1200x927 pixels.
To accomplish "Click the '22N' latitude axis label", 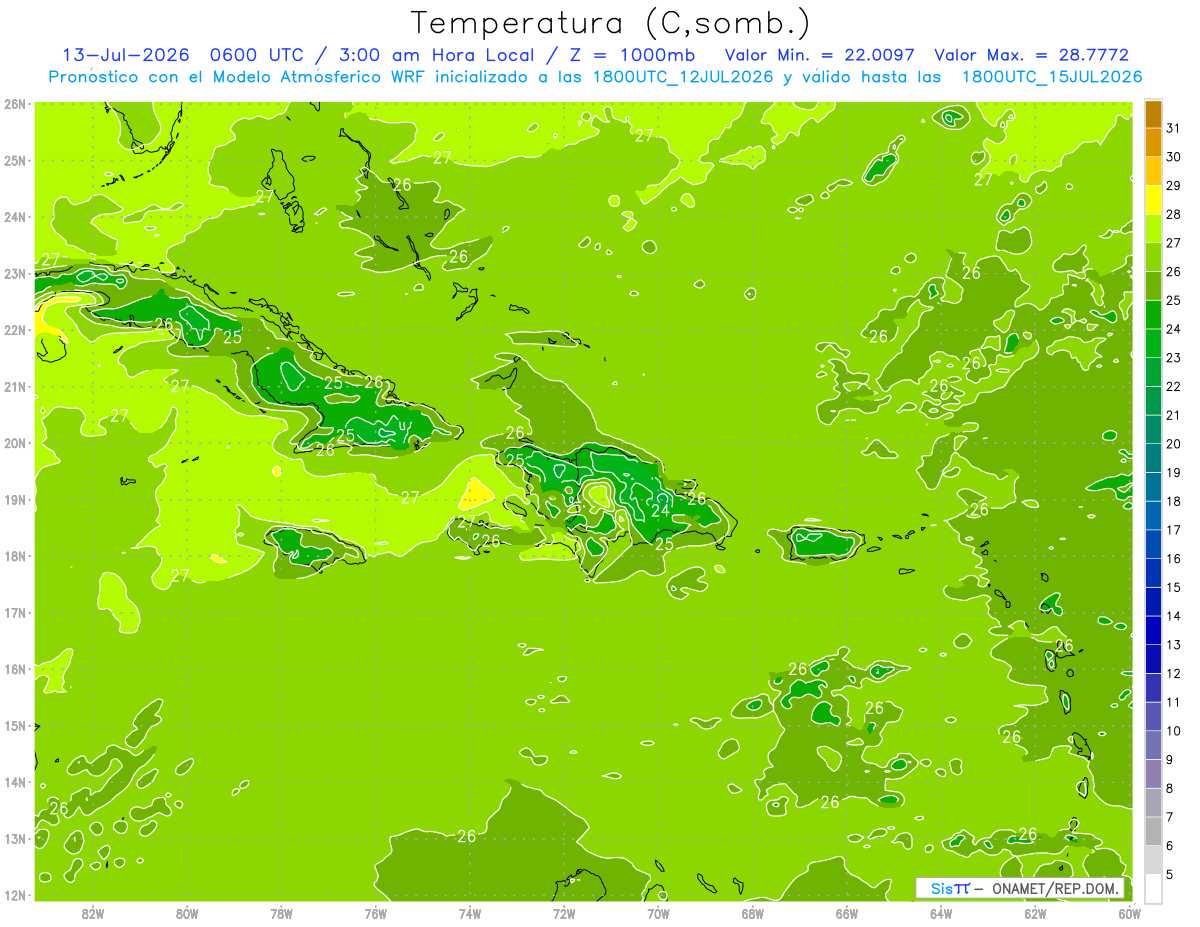I will [x=14, y=330].
